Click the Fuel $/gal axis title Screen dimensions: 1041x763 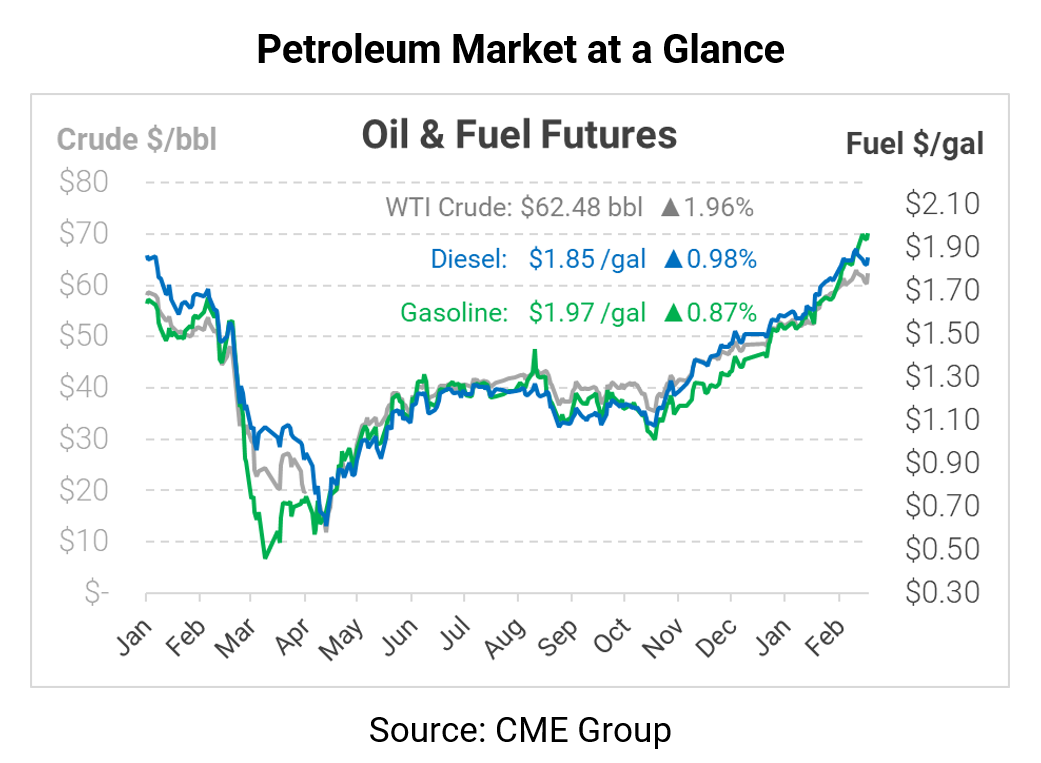tap(914, 144)
